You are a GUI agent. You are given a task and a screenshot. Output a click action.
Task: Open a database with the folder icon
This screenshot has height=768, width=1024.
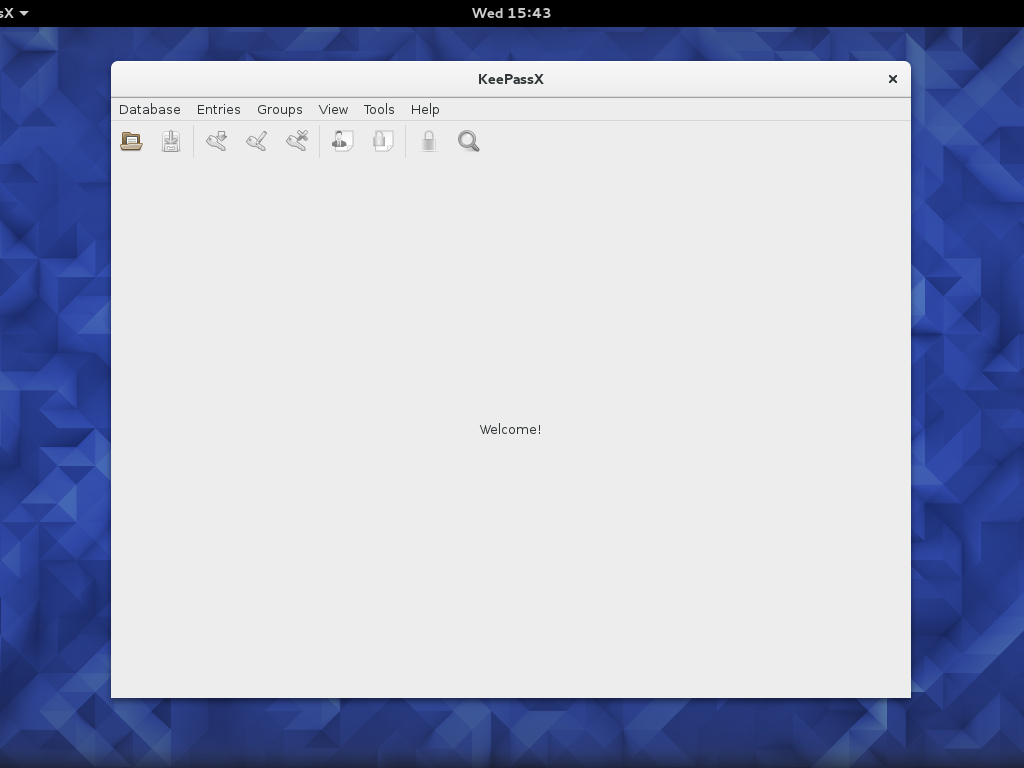tap(131, 141)
